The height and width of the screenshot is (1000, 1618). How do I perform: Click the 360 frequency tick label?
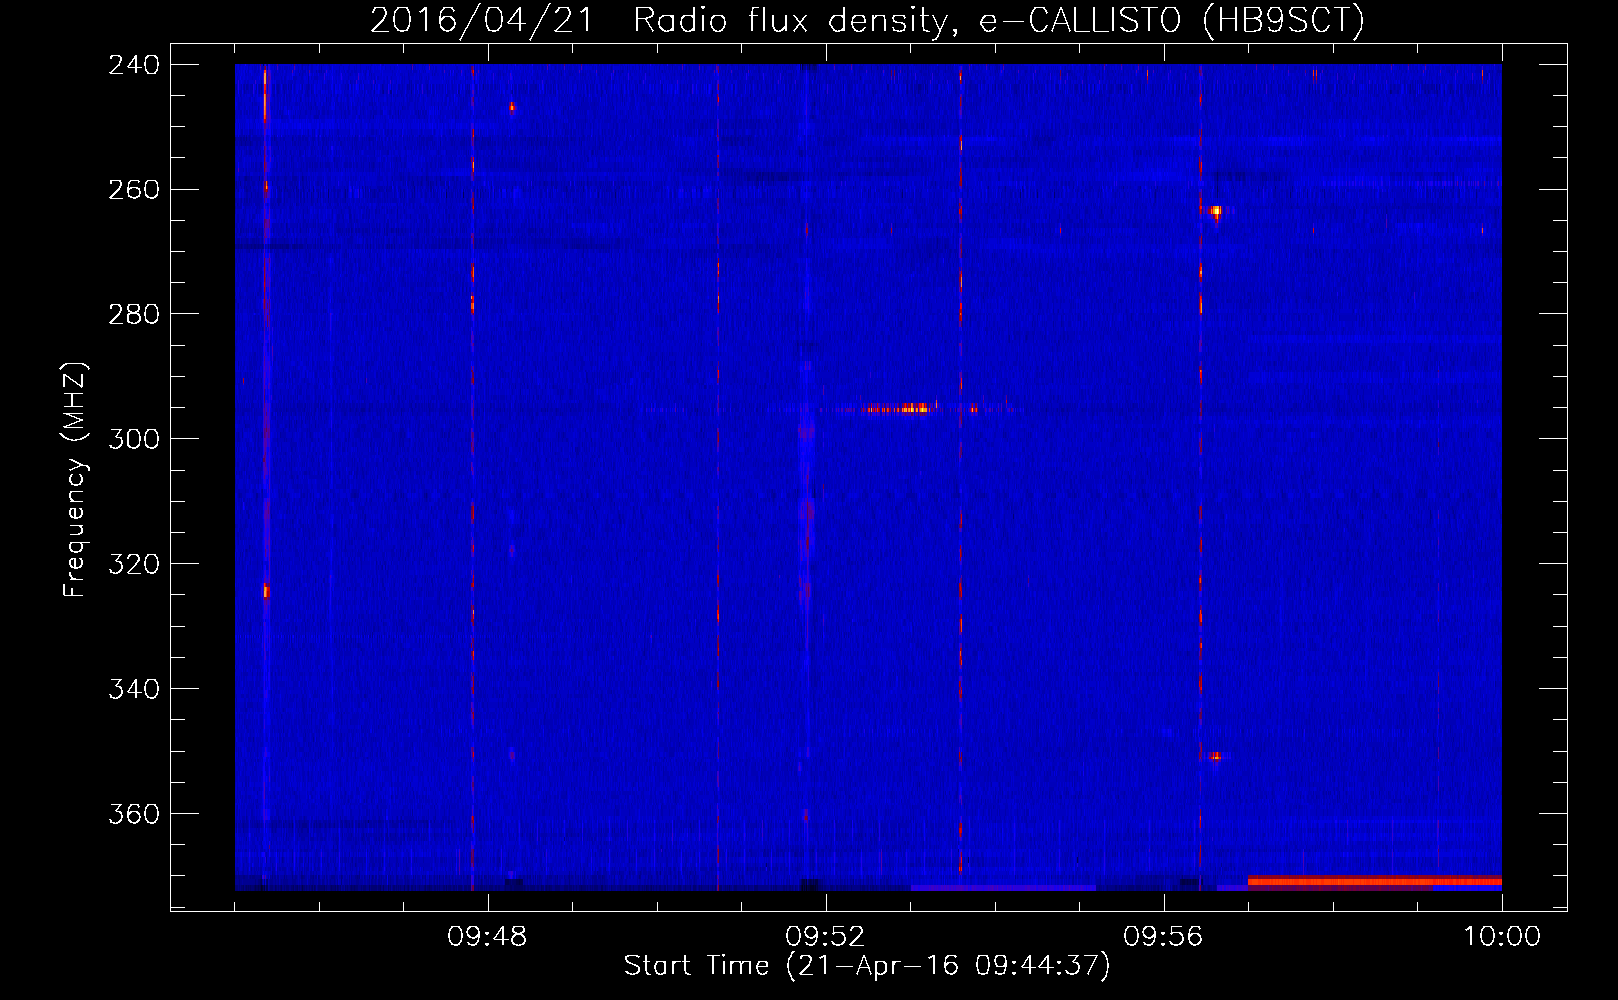pyautogui.click(x=134, y=814)
